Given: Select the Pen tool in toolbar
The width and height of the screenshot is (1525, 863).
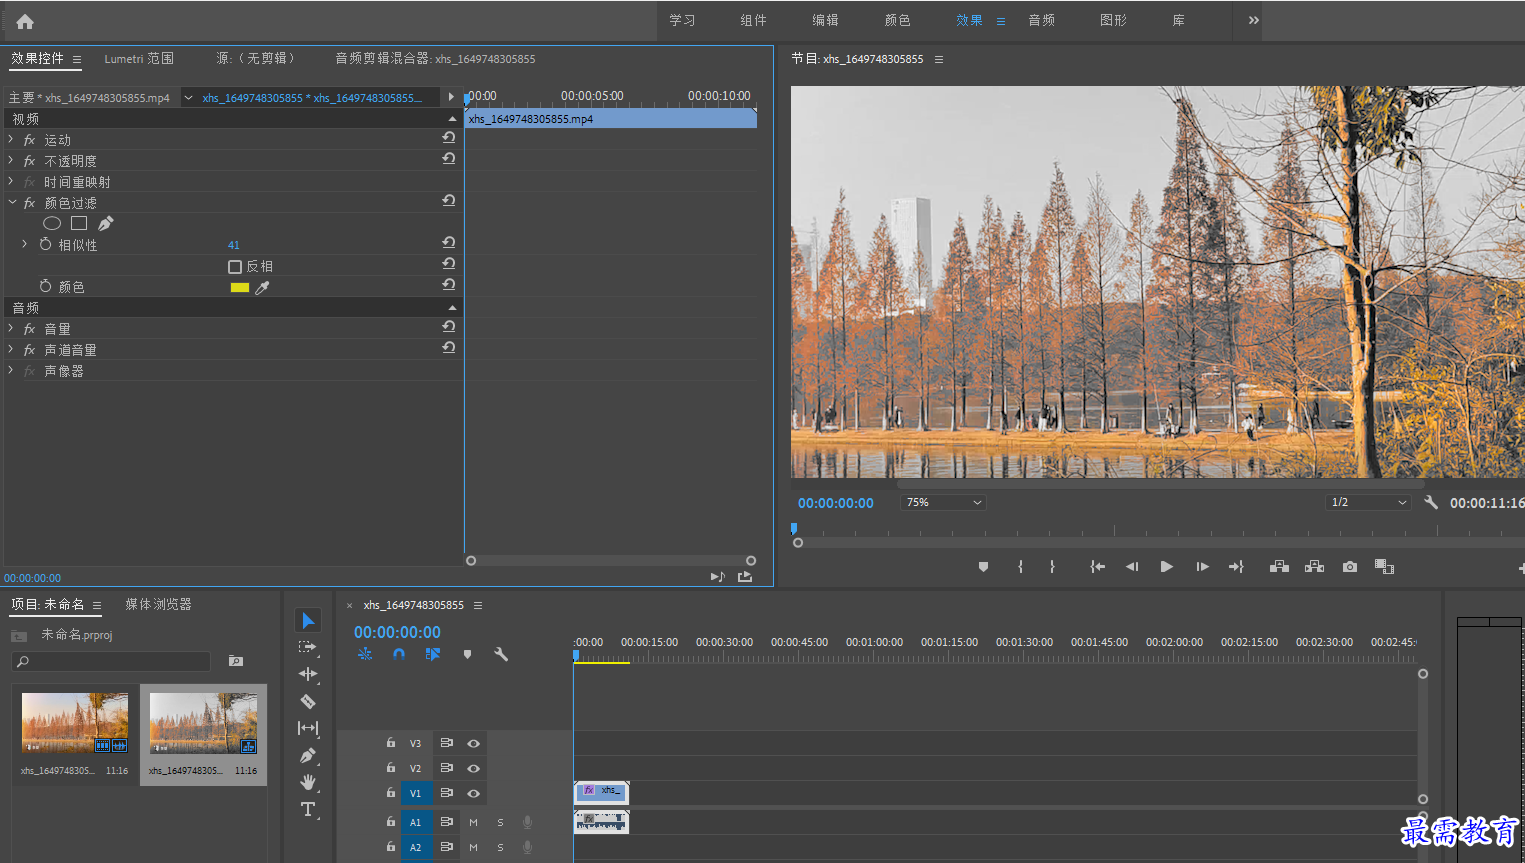Looking at the screenshot, I should pyautogui.click(x=308, y=756).
